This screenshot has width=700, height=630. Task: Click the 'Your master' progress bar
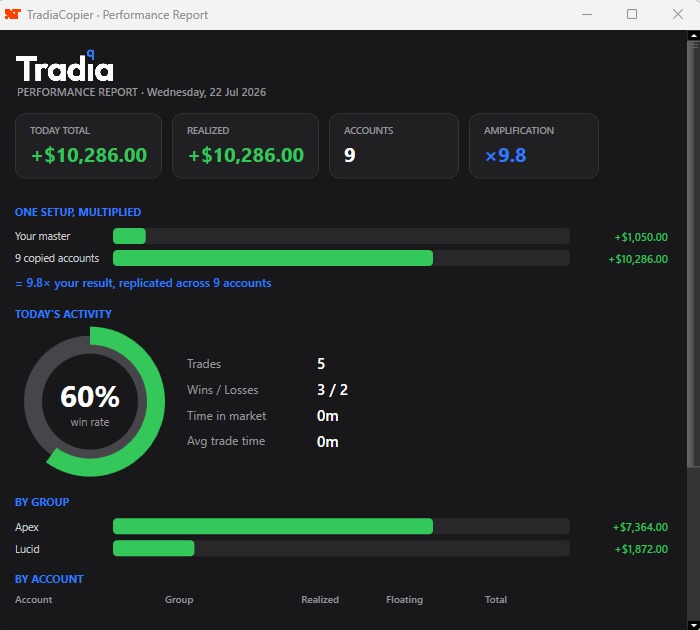[341, 236]
